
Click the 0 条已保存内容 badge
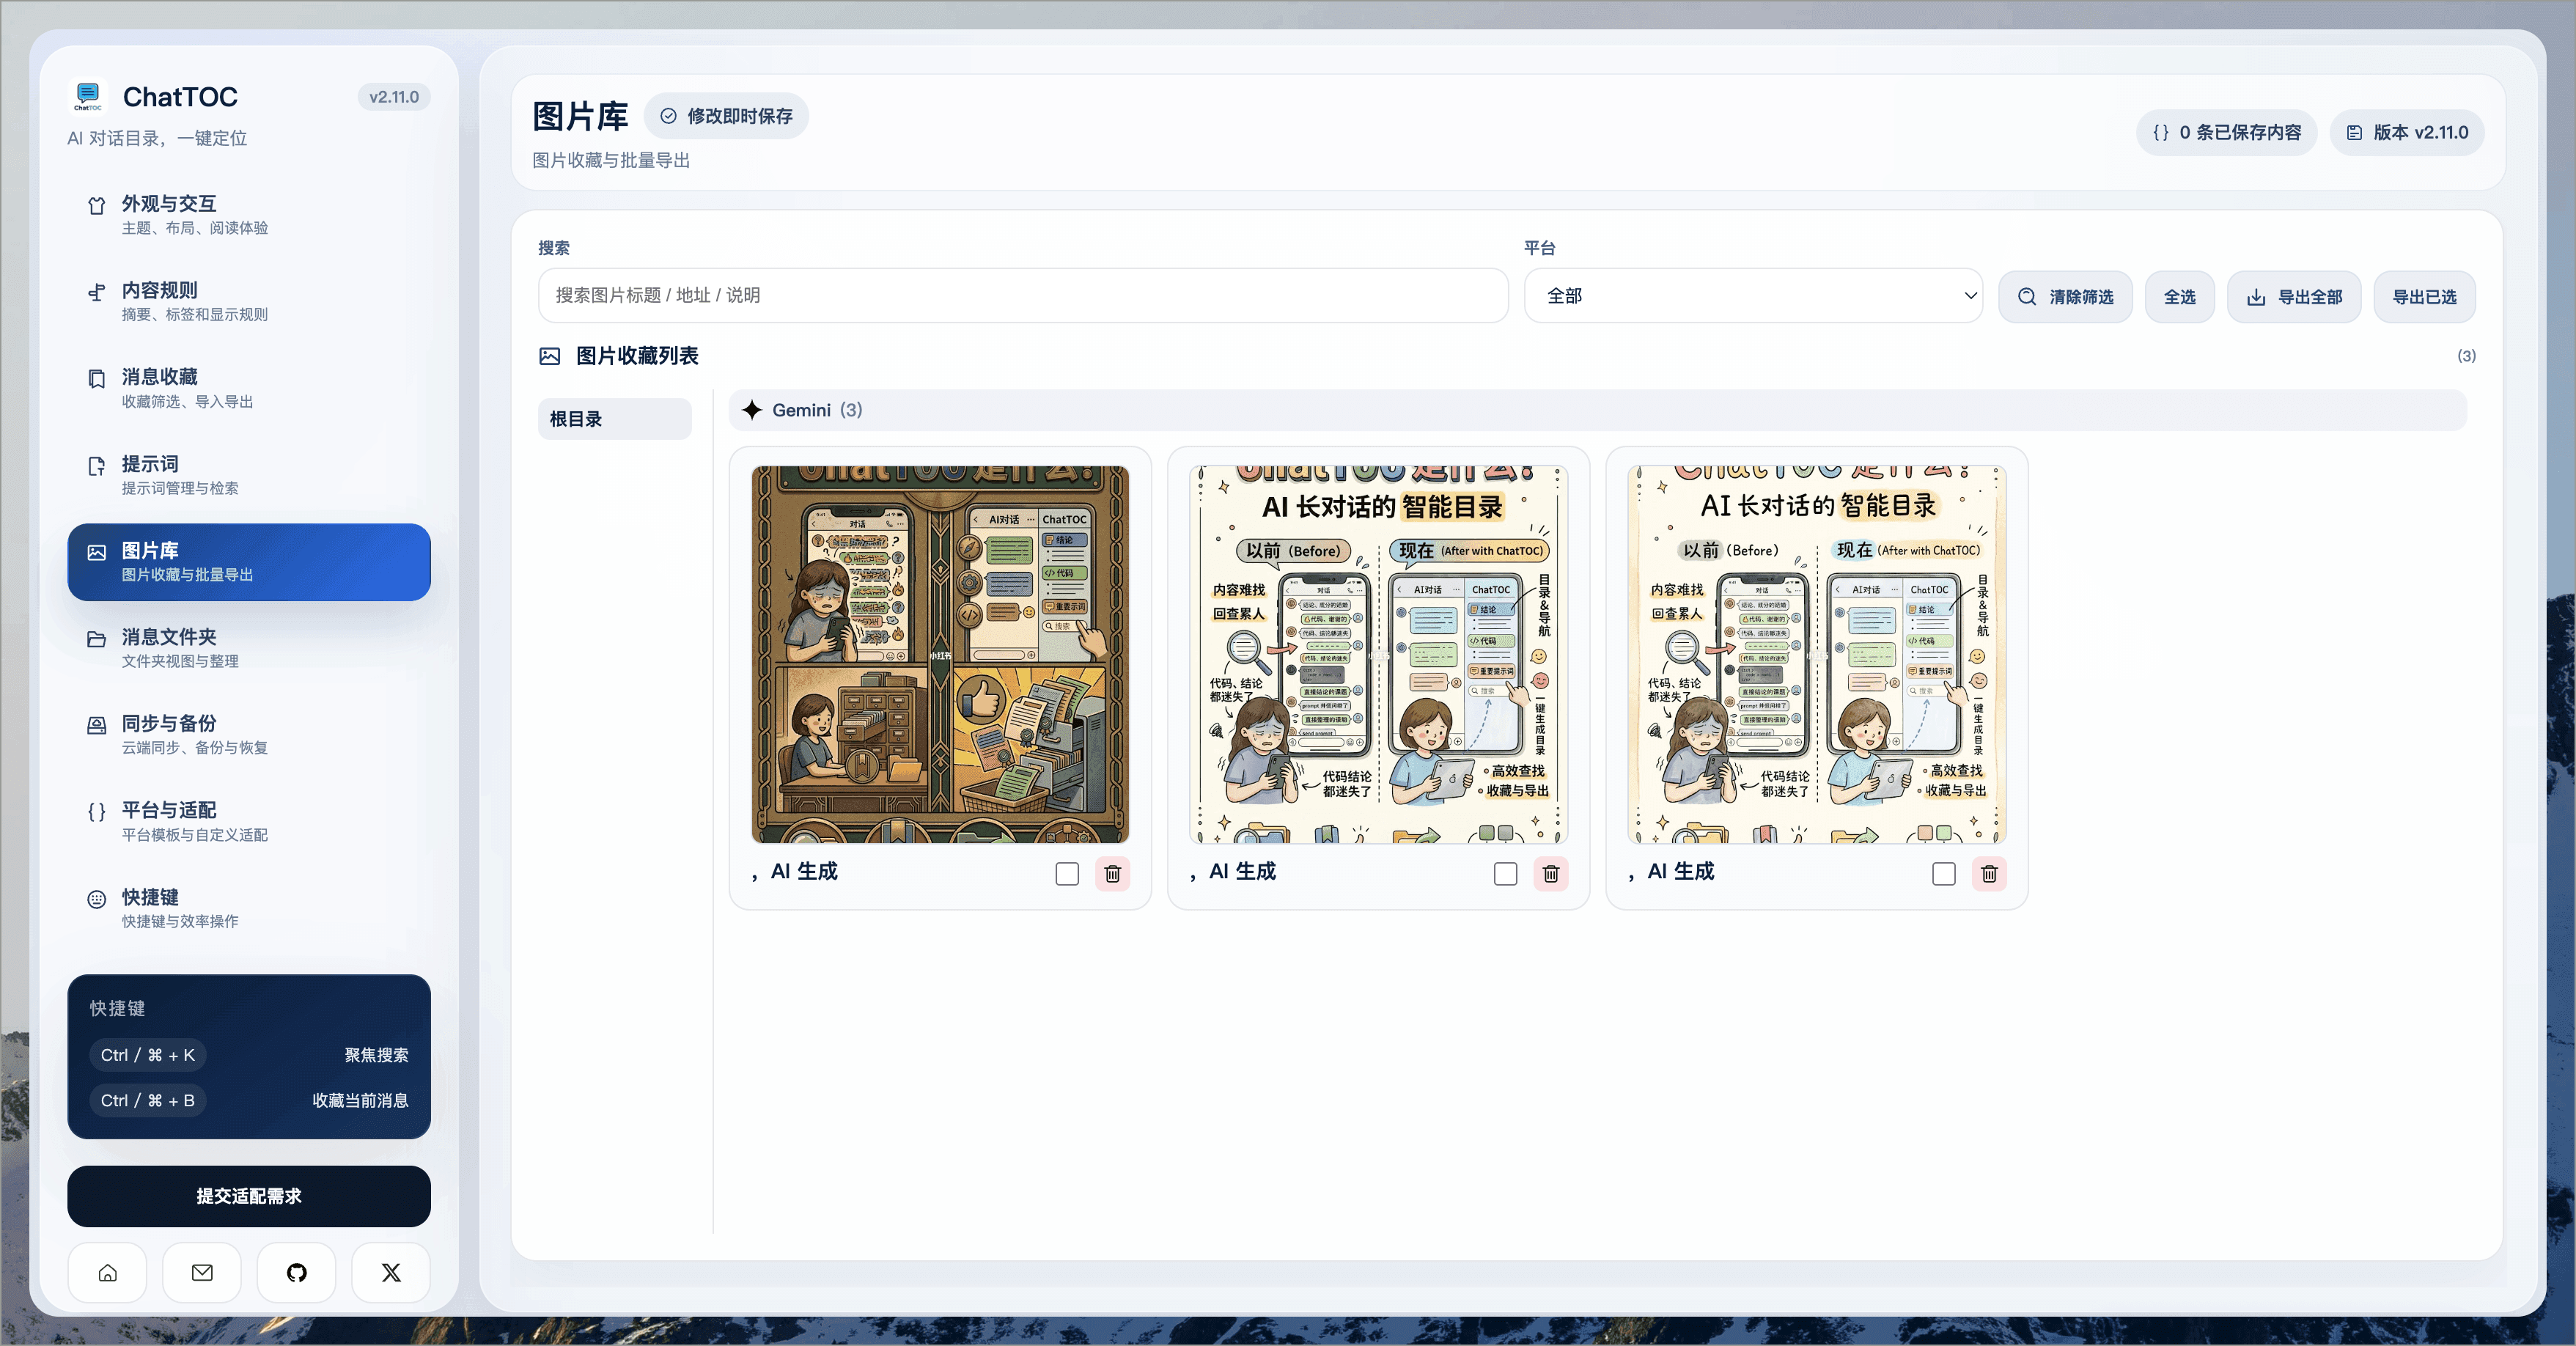pos(2226,133)
